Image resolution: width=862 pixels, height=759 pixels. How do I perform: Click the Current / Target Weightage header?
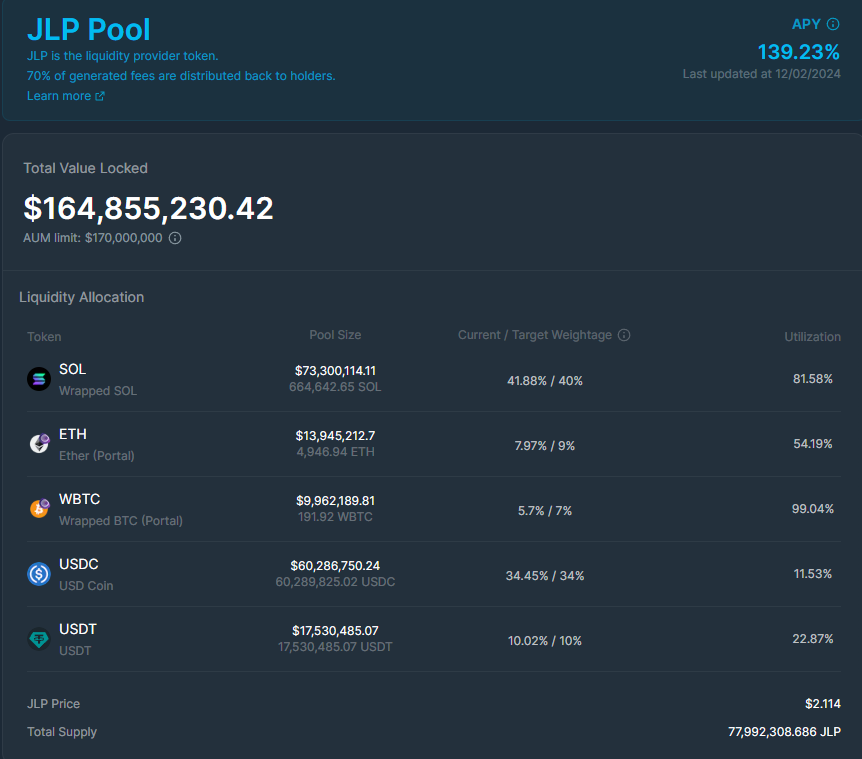click(535, 335)
